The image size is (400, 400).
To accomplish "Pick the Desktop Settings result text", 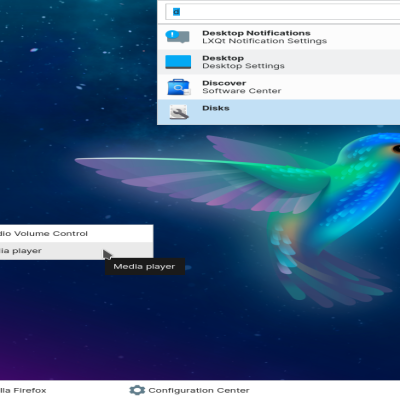I will pos(243,62).
